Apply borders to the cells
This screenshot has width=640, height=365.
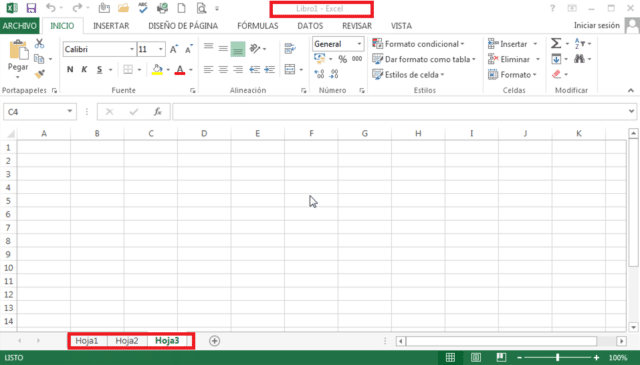128,69
